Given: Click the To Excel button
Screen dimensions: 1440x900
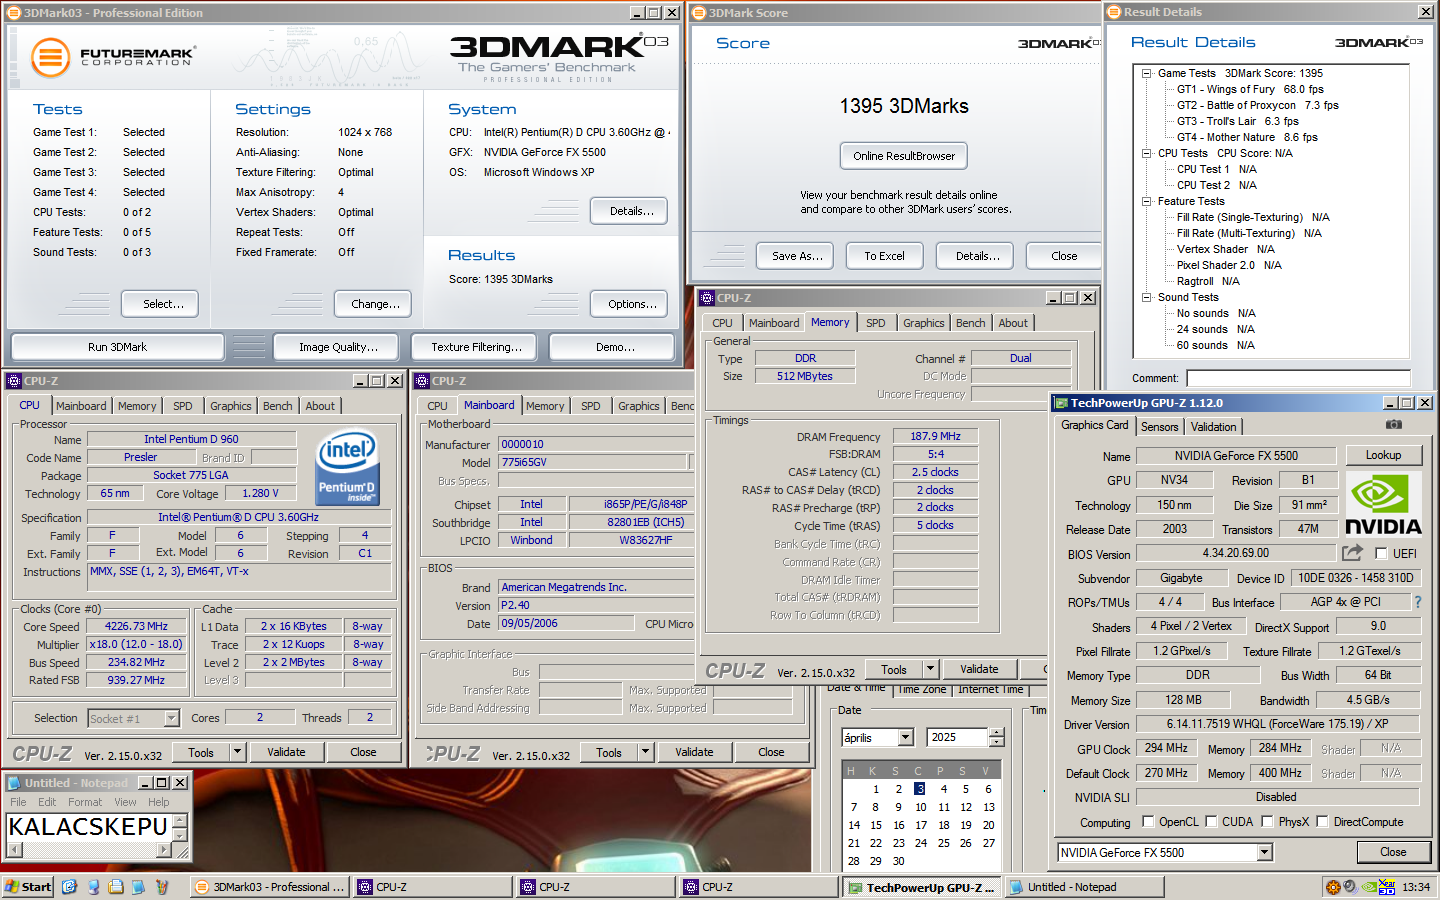Looking at the screenshot, I should 884,256.
